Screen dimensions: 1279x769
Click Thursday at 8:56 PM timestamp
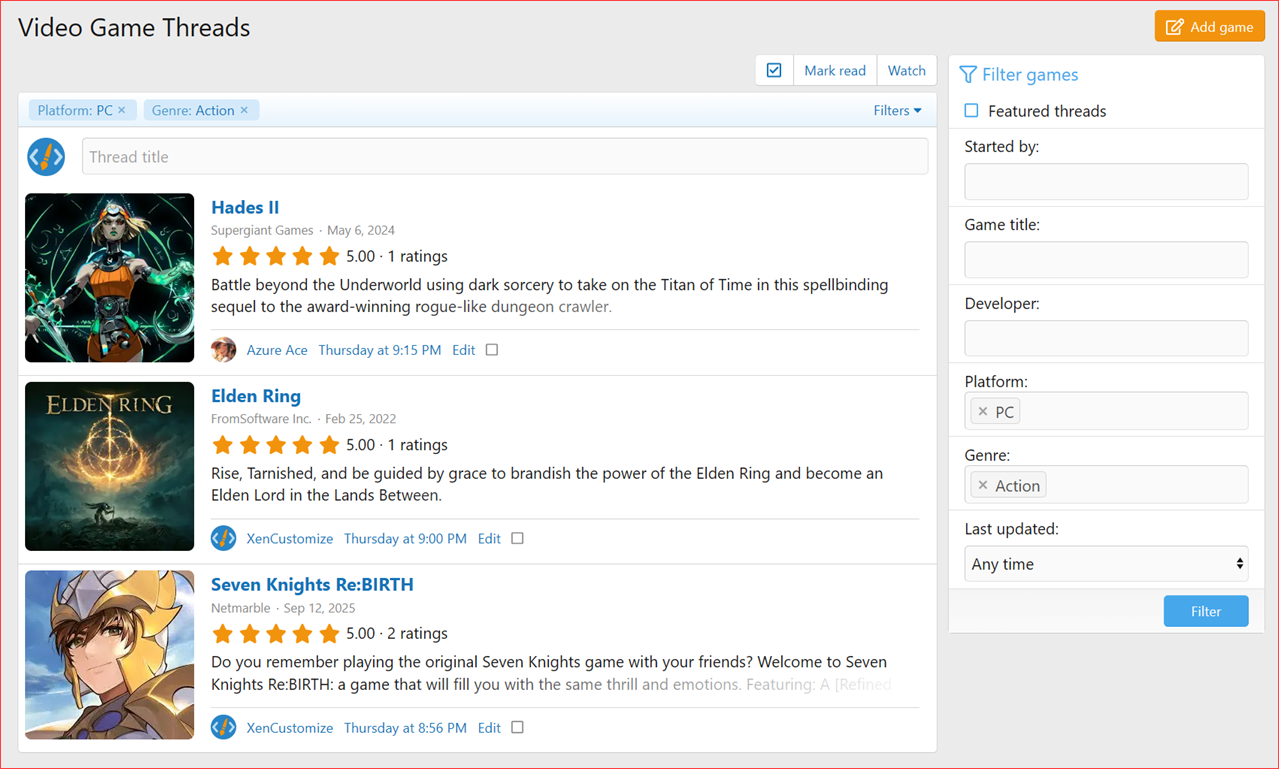tap(405, 728)
